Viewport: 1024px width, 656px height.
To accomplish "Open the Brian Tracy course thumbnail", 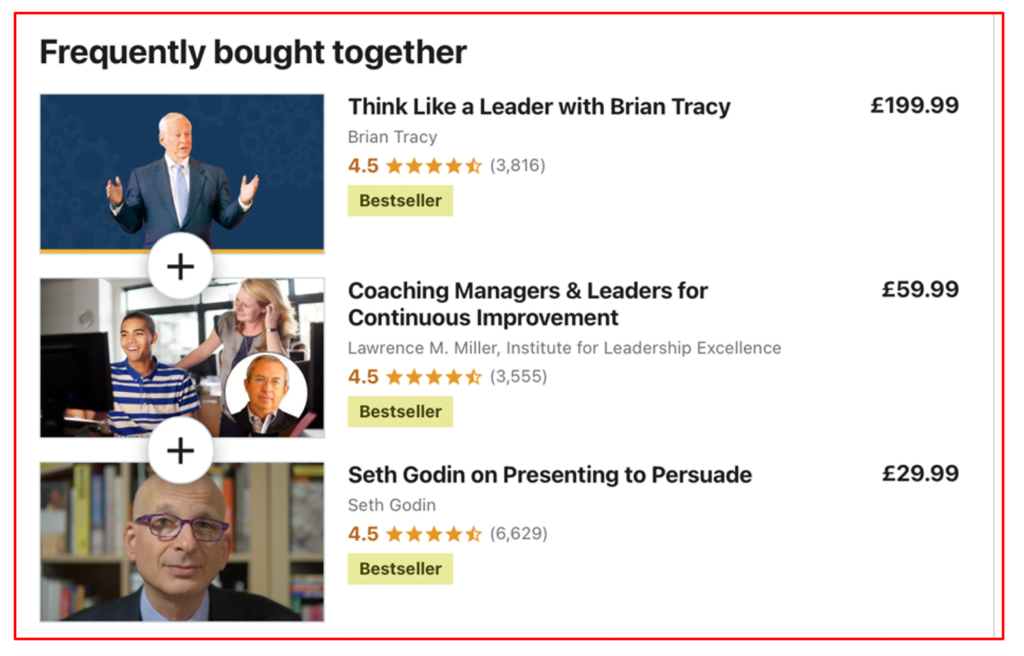I will (x=182, y=170).
